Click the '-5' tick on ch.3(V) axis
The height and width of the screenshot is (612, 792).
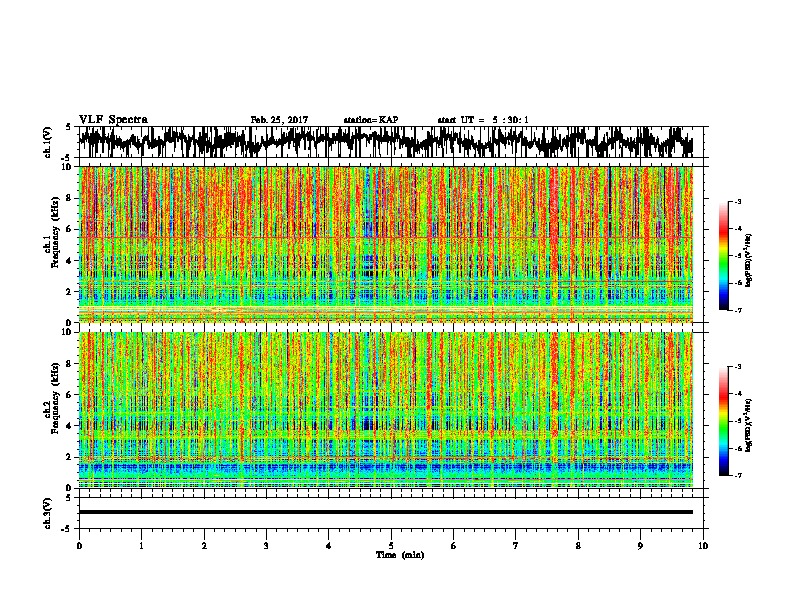click(67, 529)
